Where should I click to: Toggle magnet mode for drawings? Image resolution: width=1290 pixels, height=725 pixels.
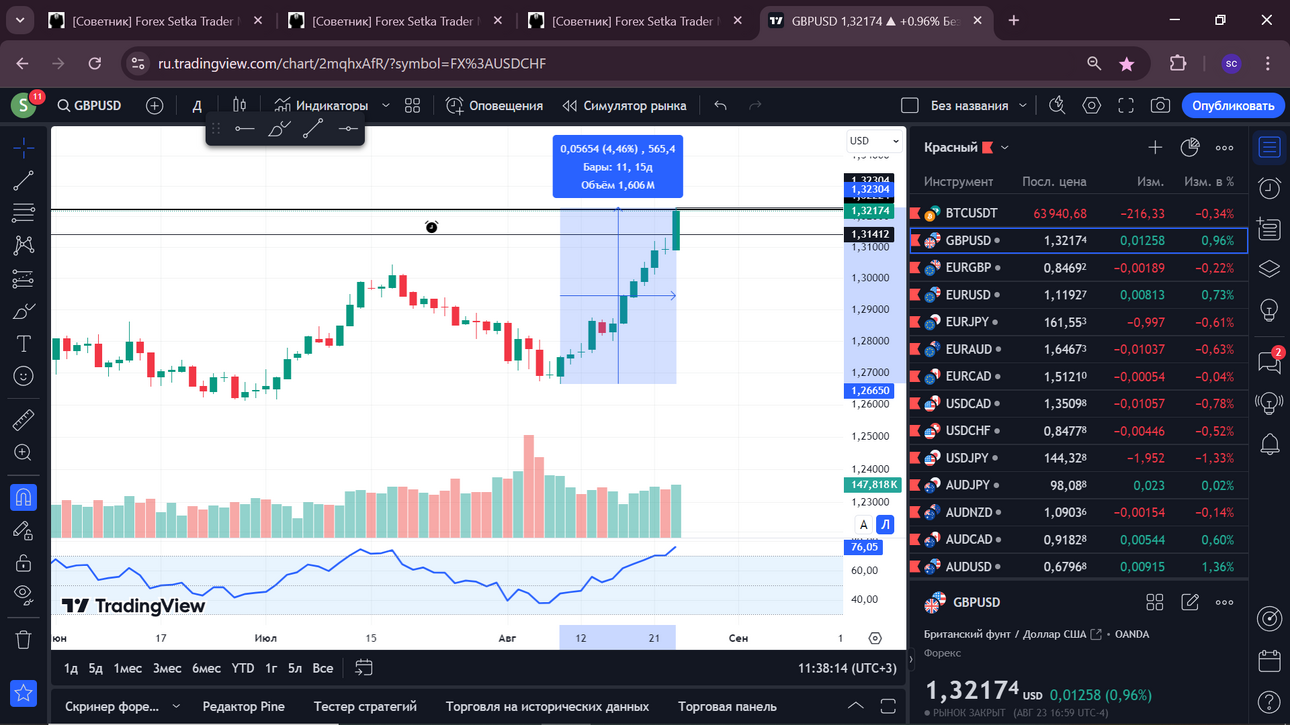(x=24, y=497)
